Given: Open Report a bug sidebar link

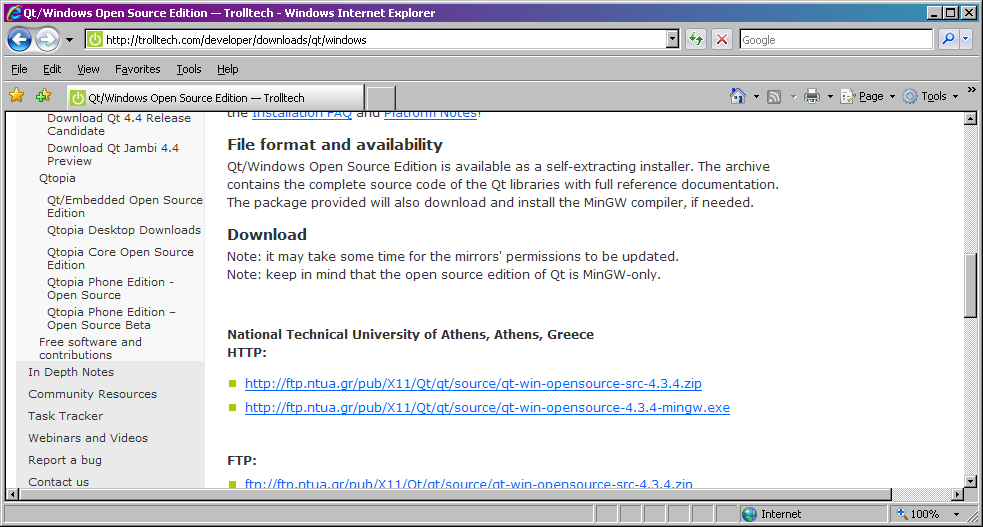Looking at the screenshot, I should click(65, 460).
